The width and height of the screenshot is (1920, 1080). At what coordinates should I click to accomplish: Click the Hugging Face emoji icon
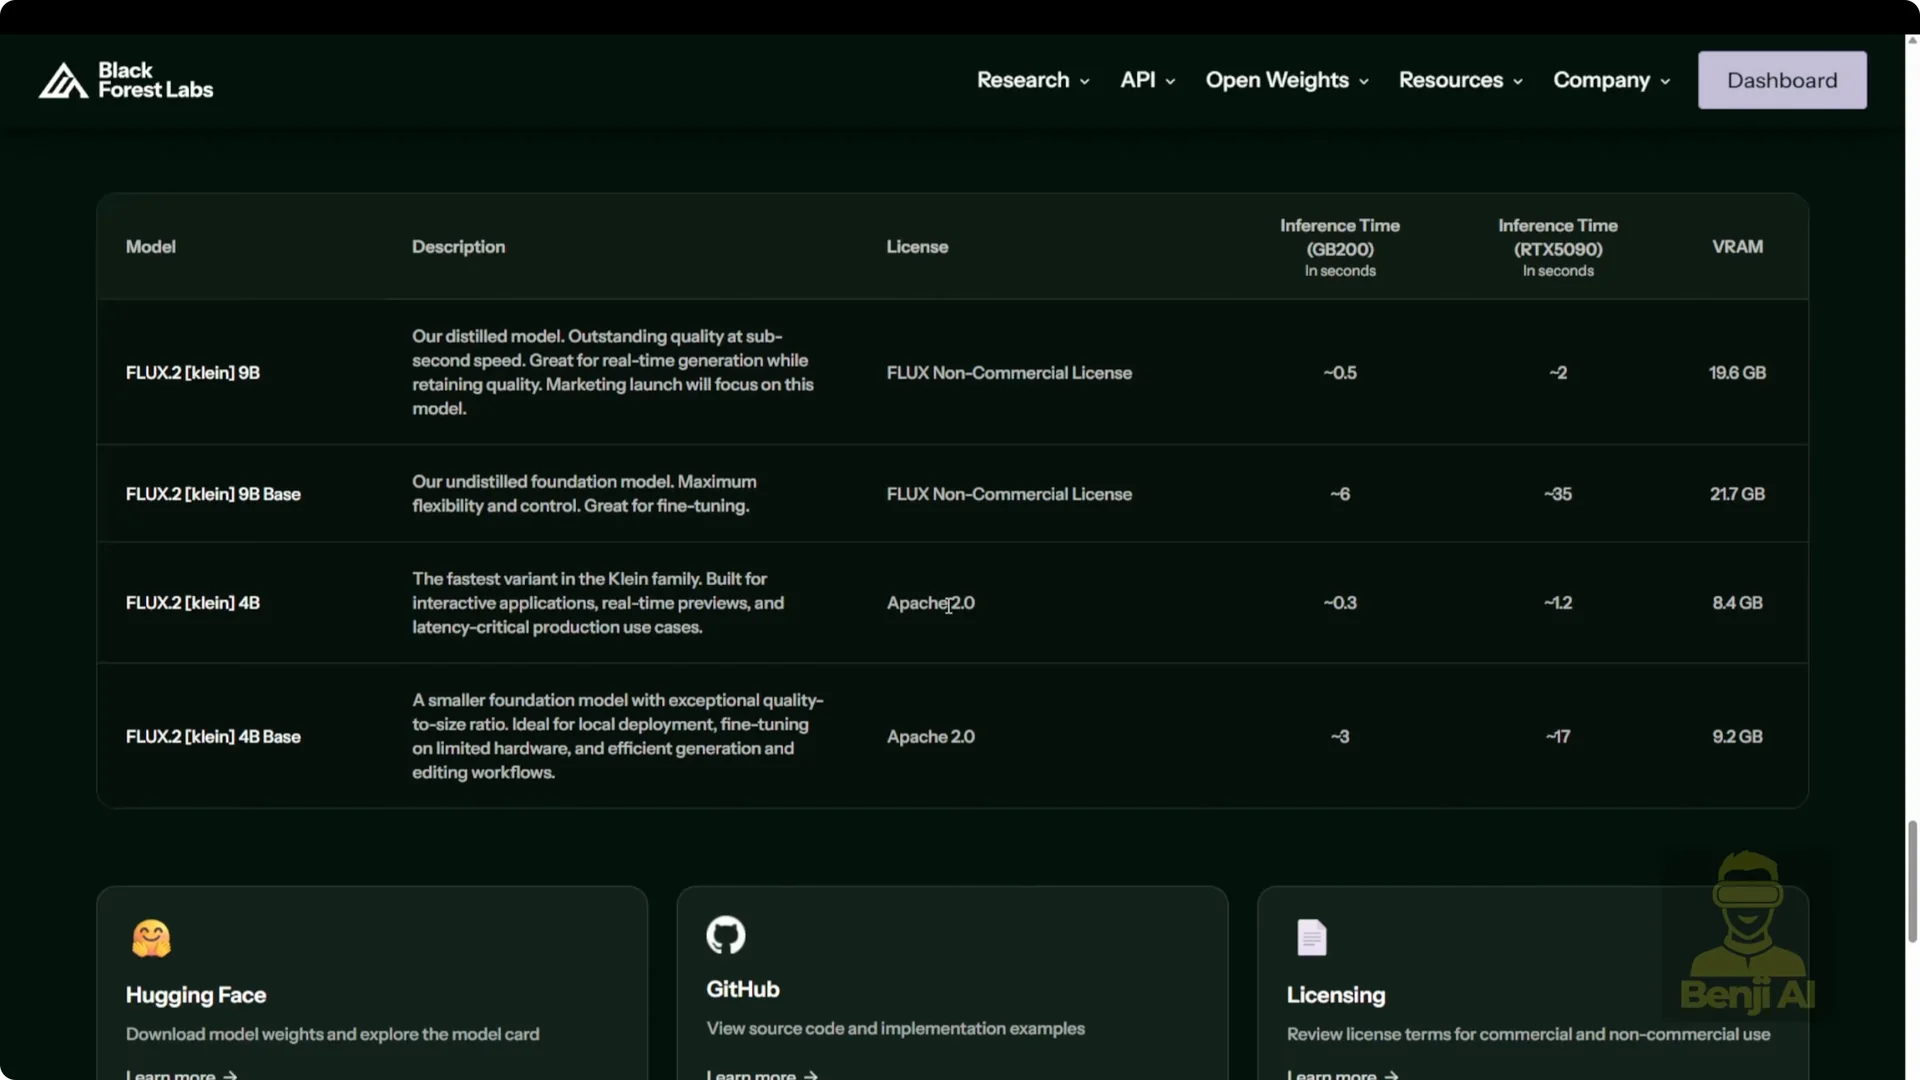point(151,938)
